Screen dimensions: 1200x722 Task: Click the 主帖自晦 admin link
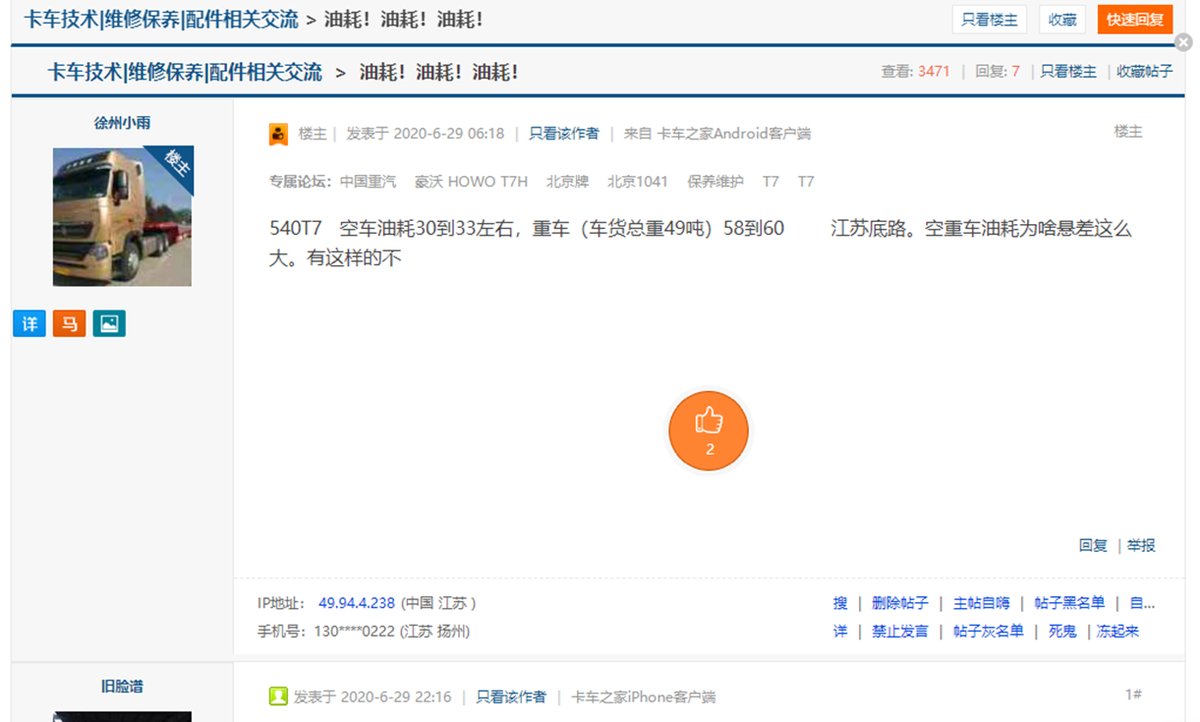[981, 603]
